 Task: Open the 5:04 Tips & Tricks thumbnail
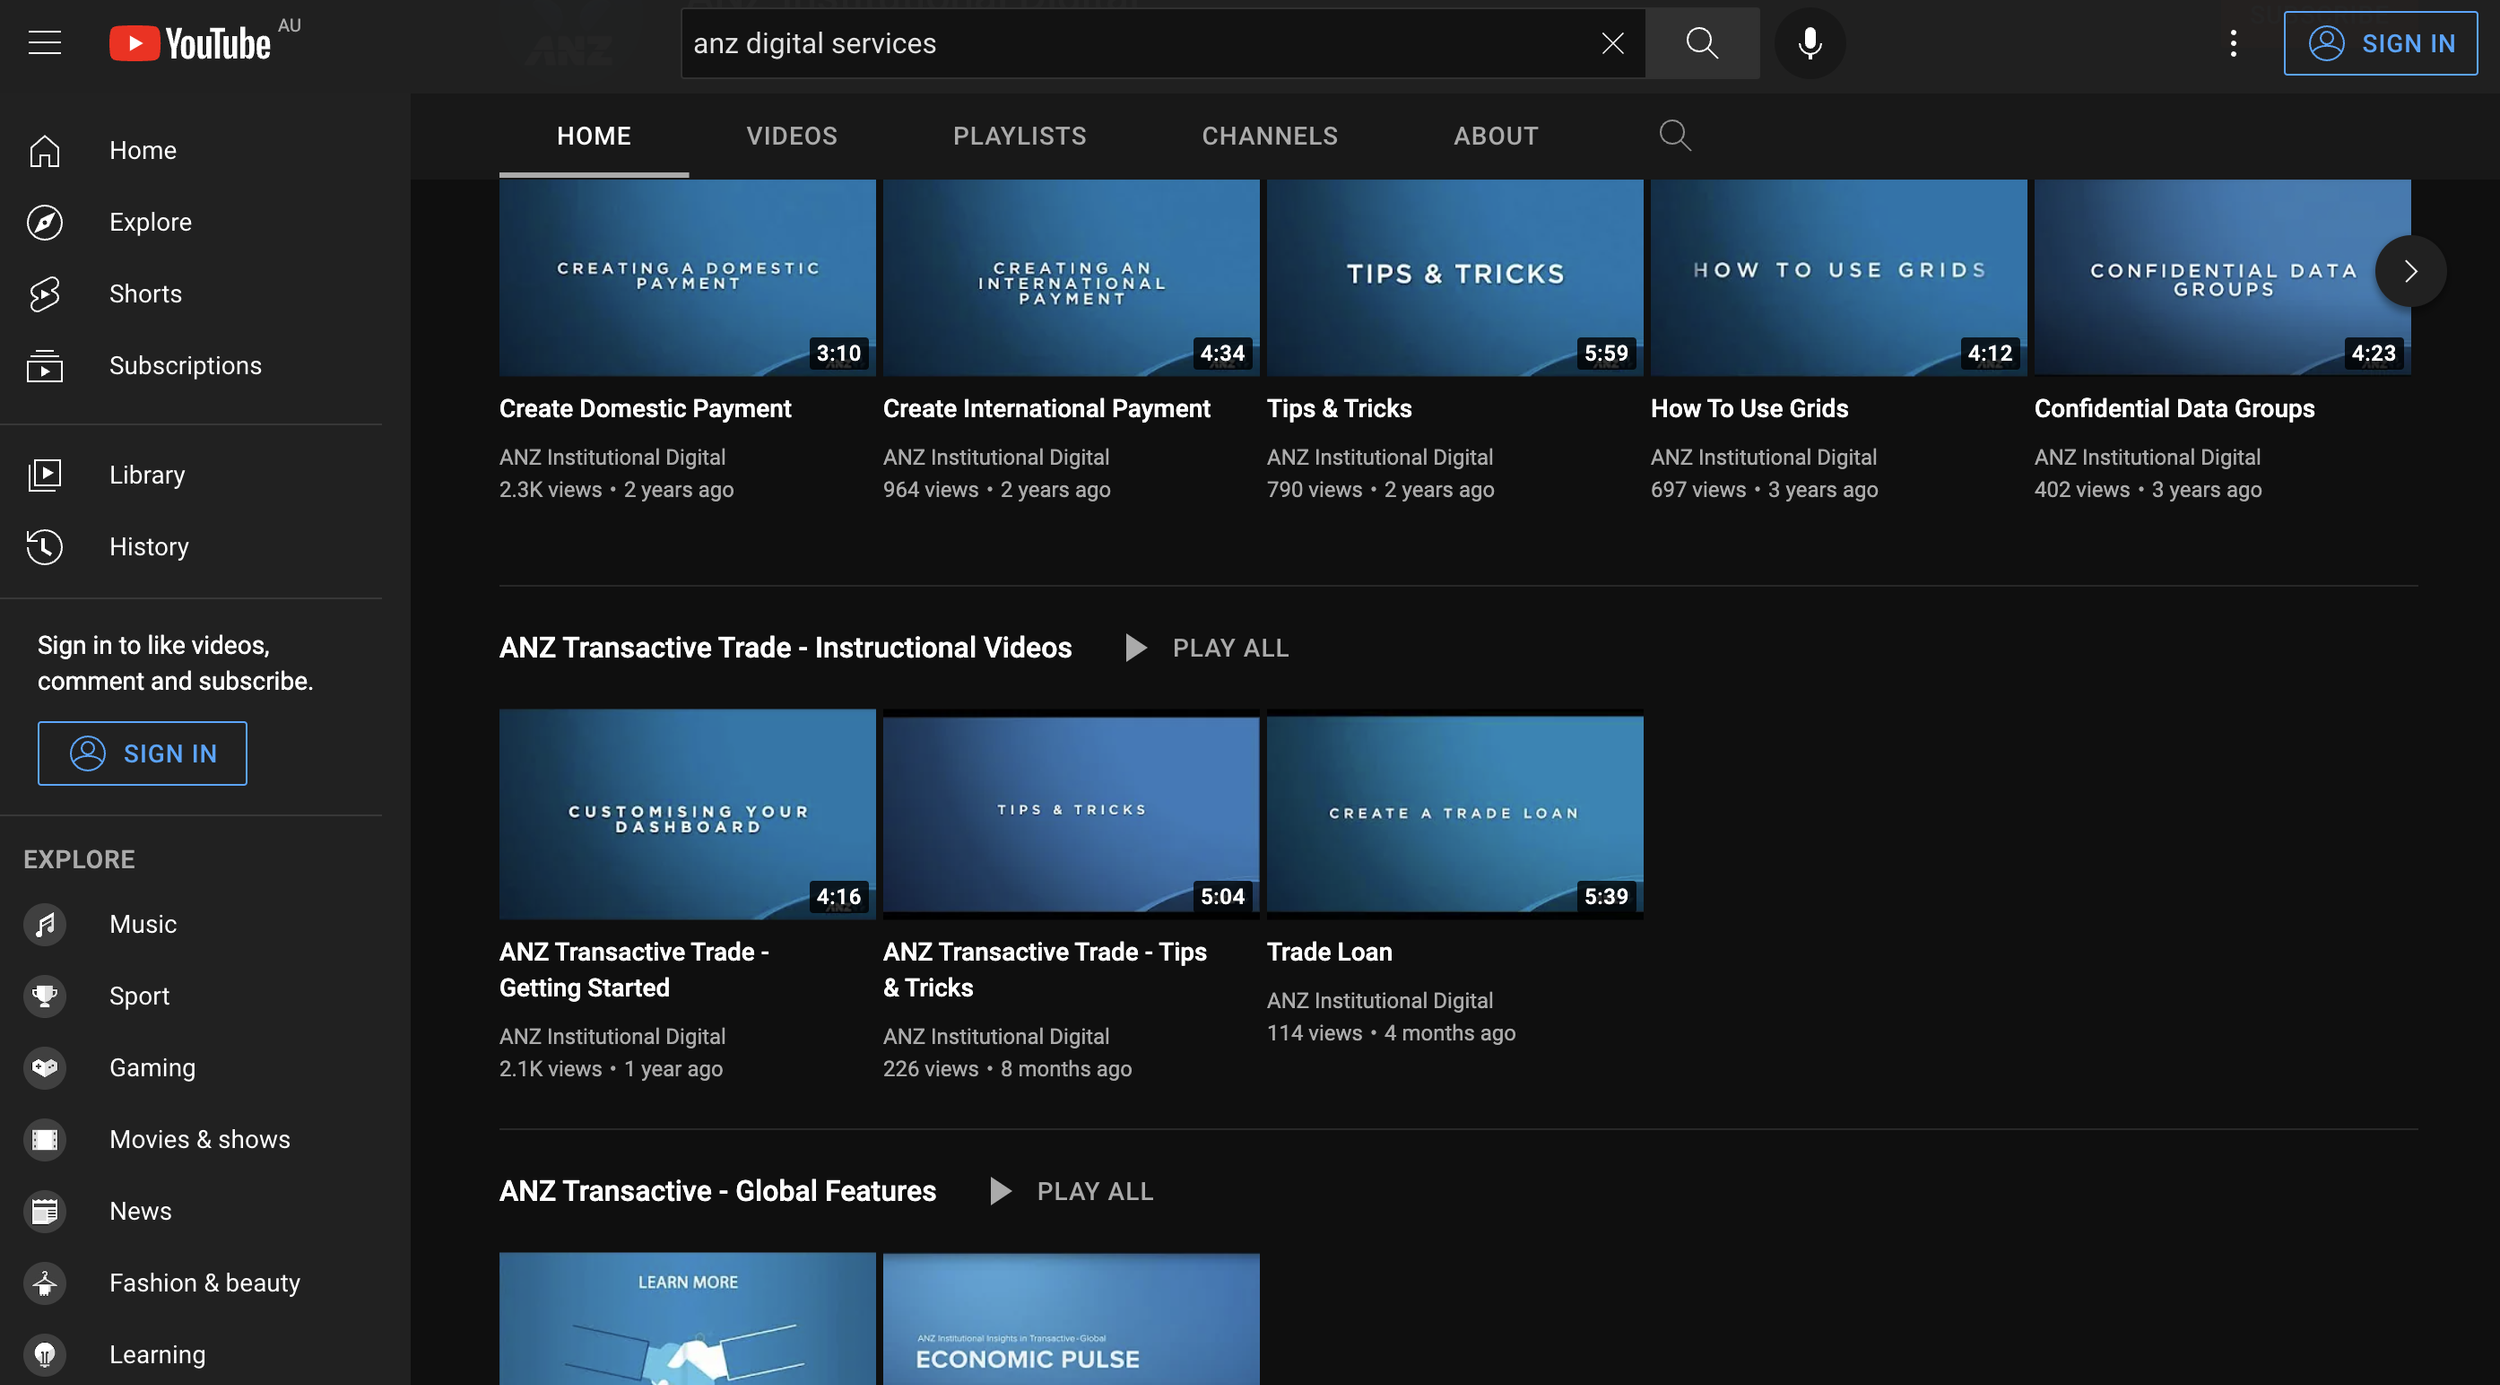(x=1071, y=814)
